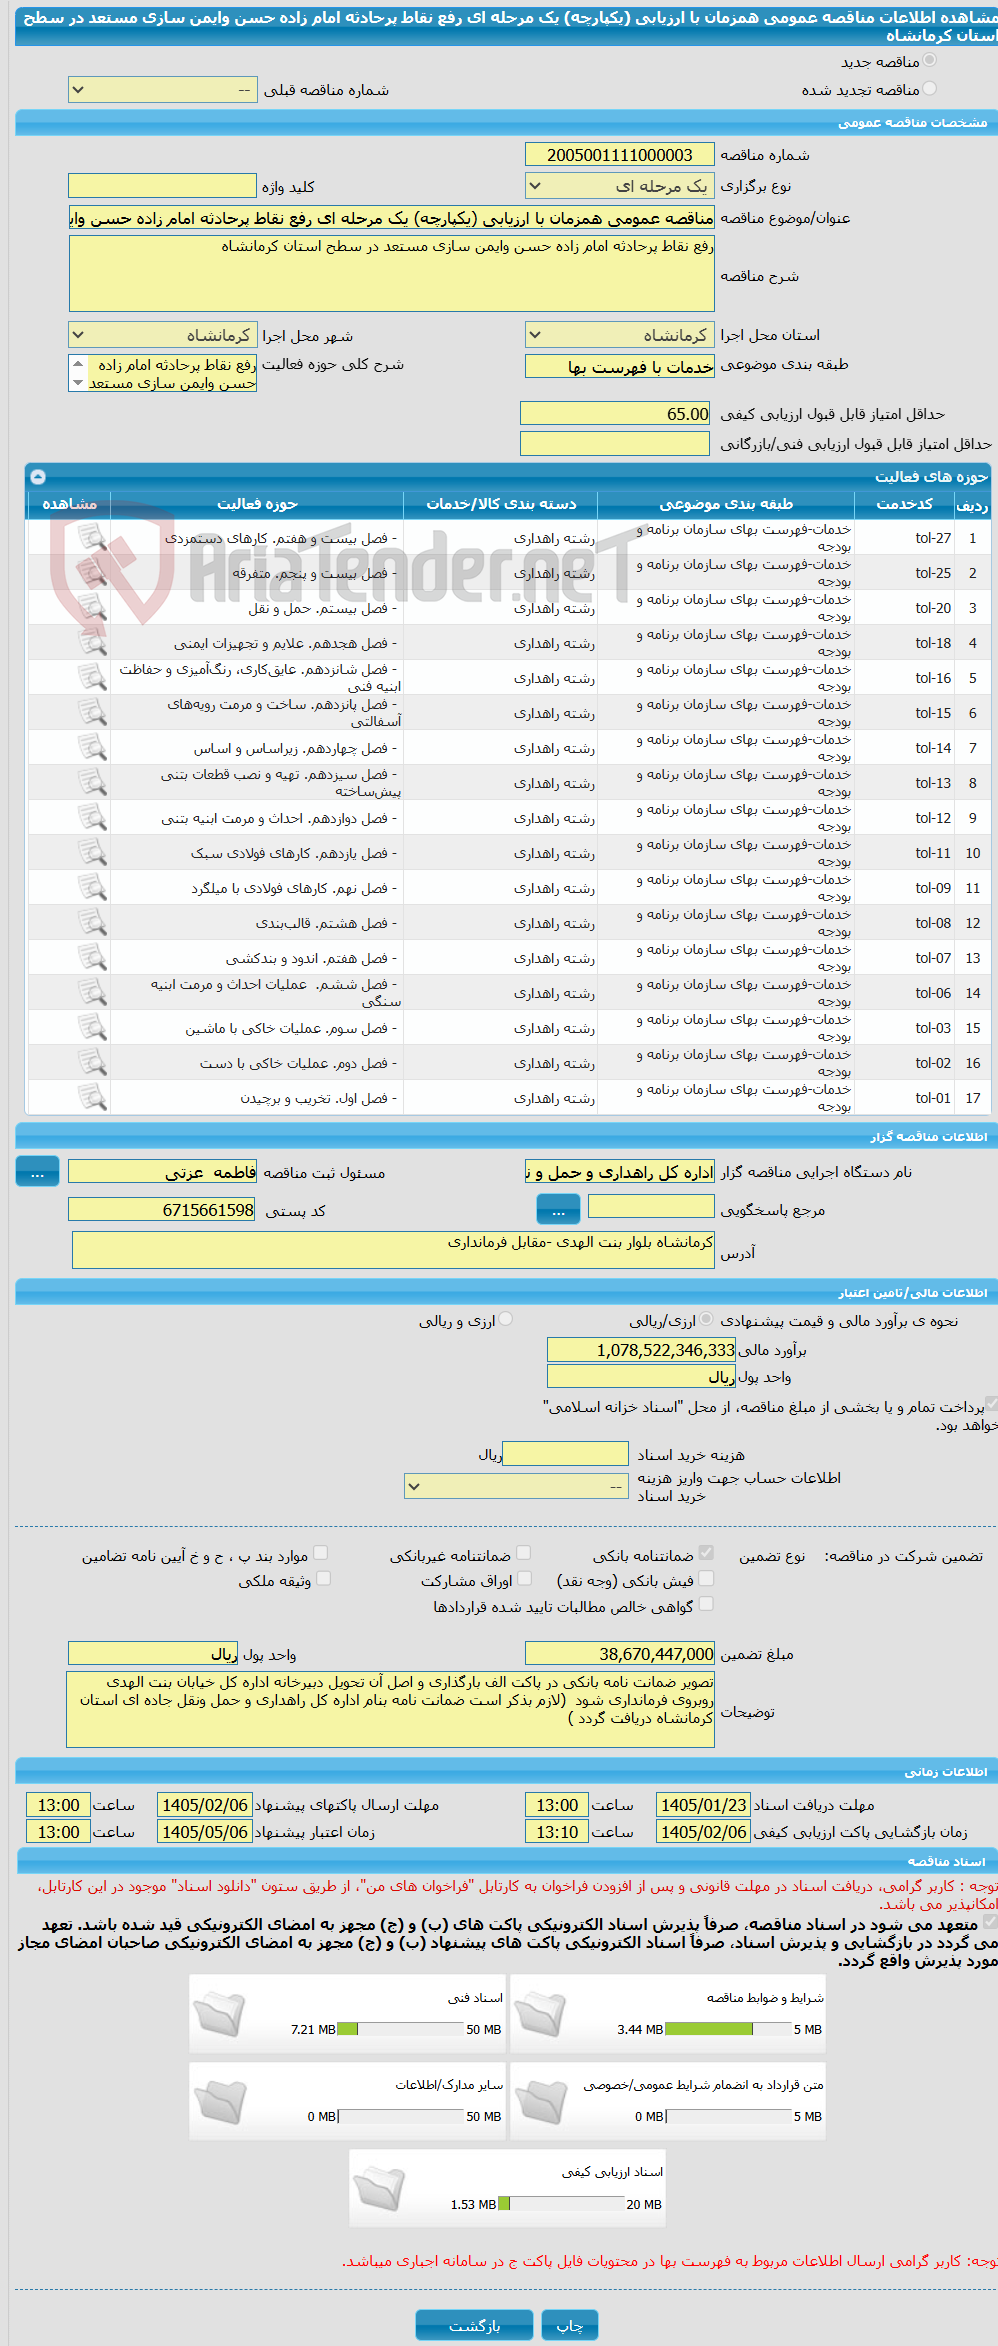Open the اسناد فنی folder icon
Image resolution: width=998 pixels, height=2346 pixels.
point(219,2014)
